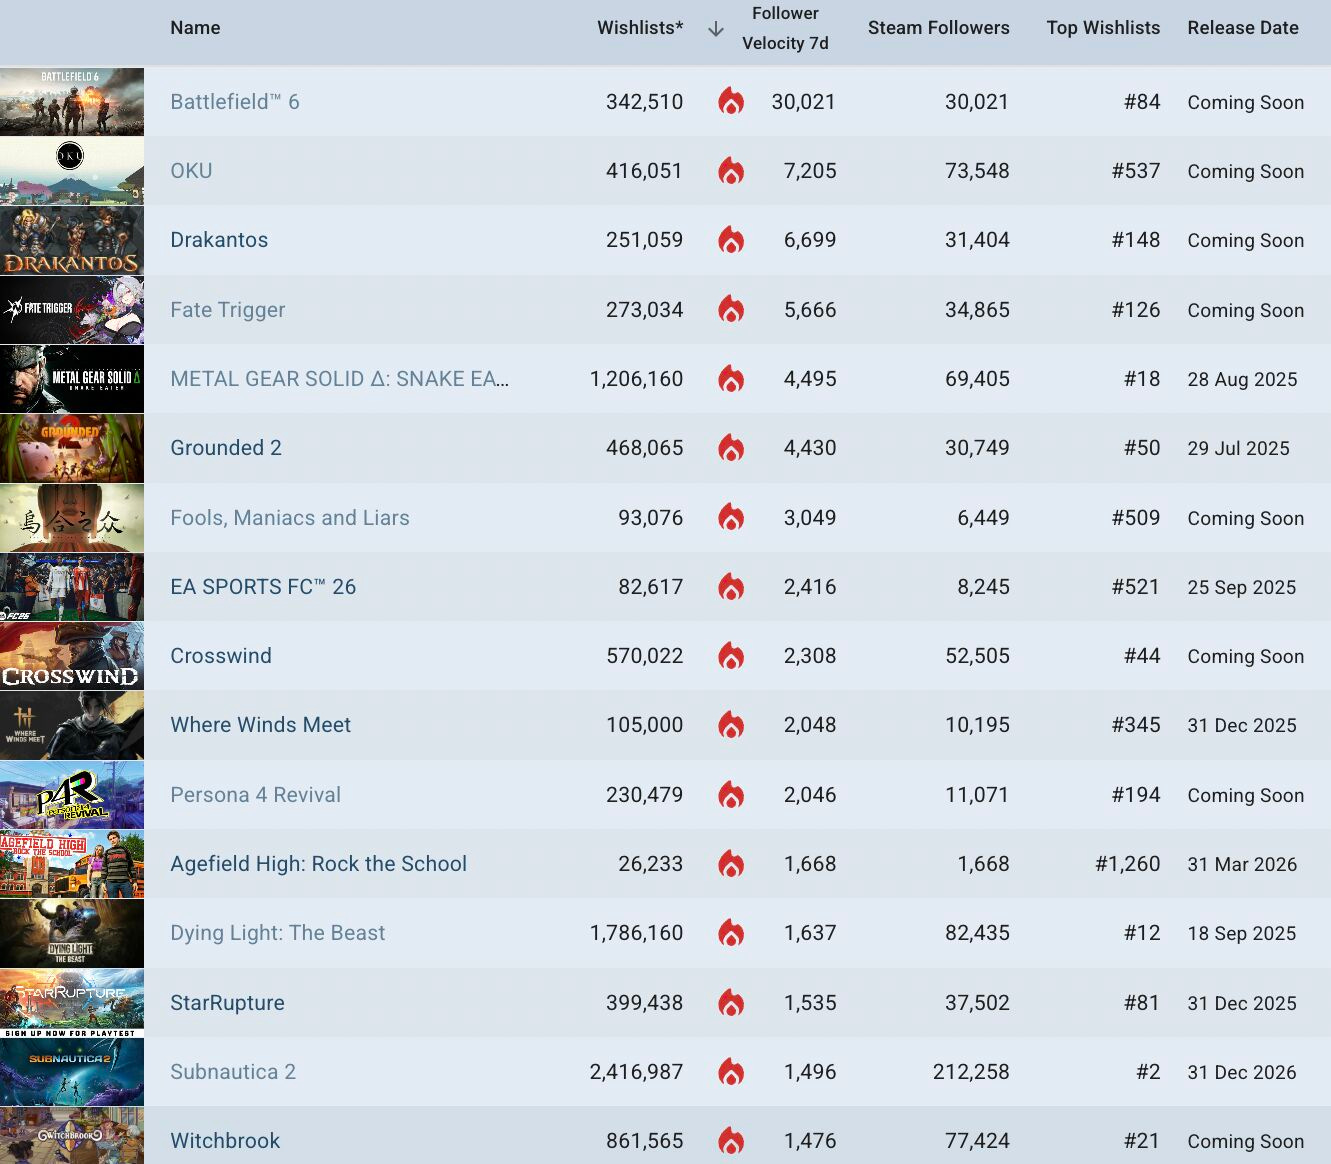Open the OKU game thumbnail
This screenshot has height=1164, width=1331.
[x=72, y=171]
